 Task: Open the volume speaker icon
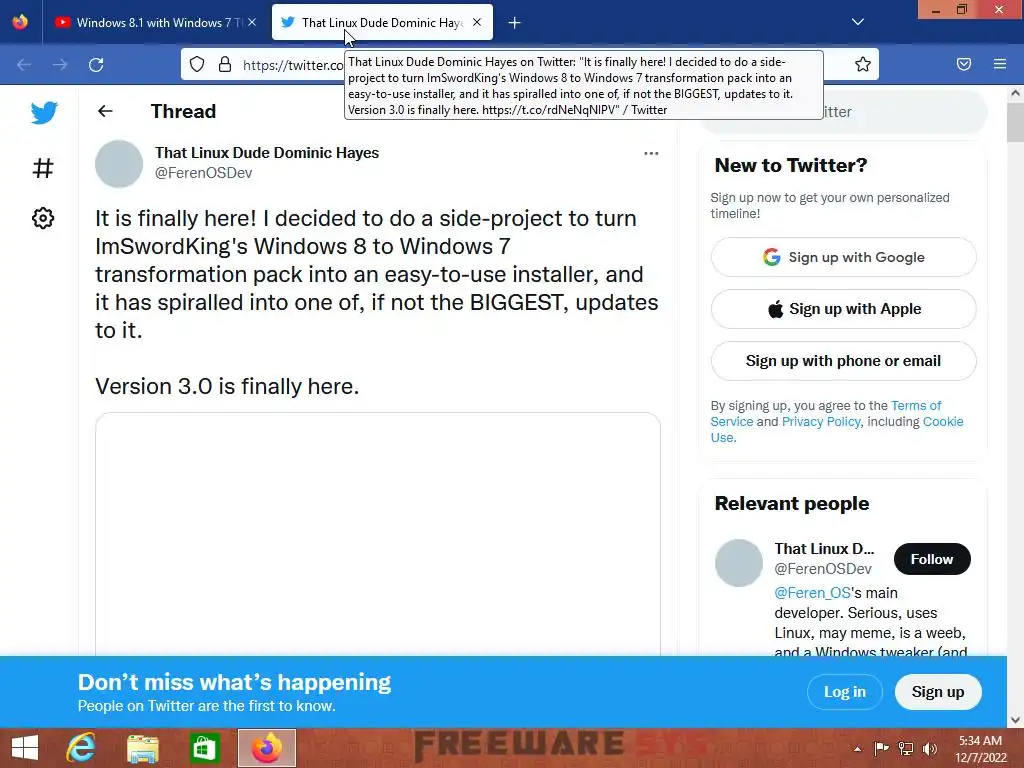point(930,748)
